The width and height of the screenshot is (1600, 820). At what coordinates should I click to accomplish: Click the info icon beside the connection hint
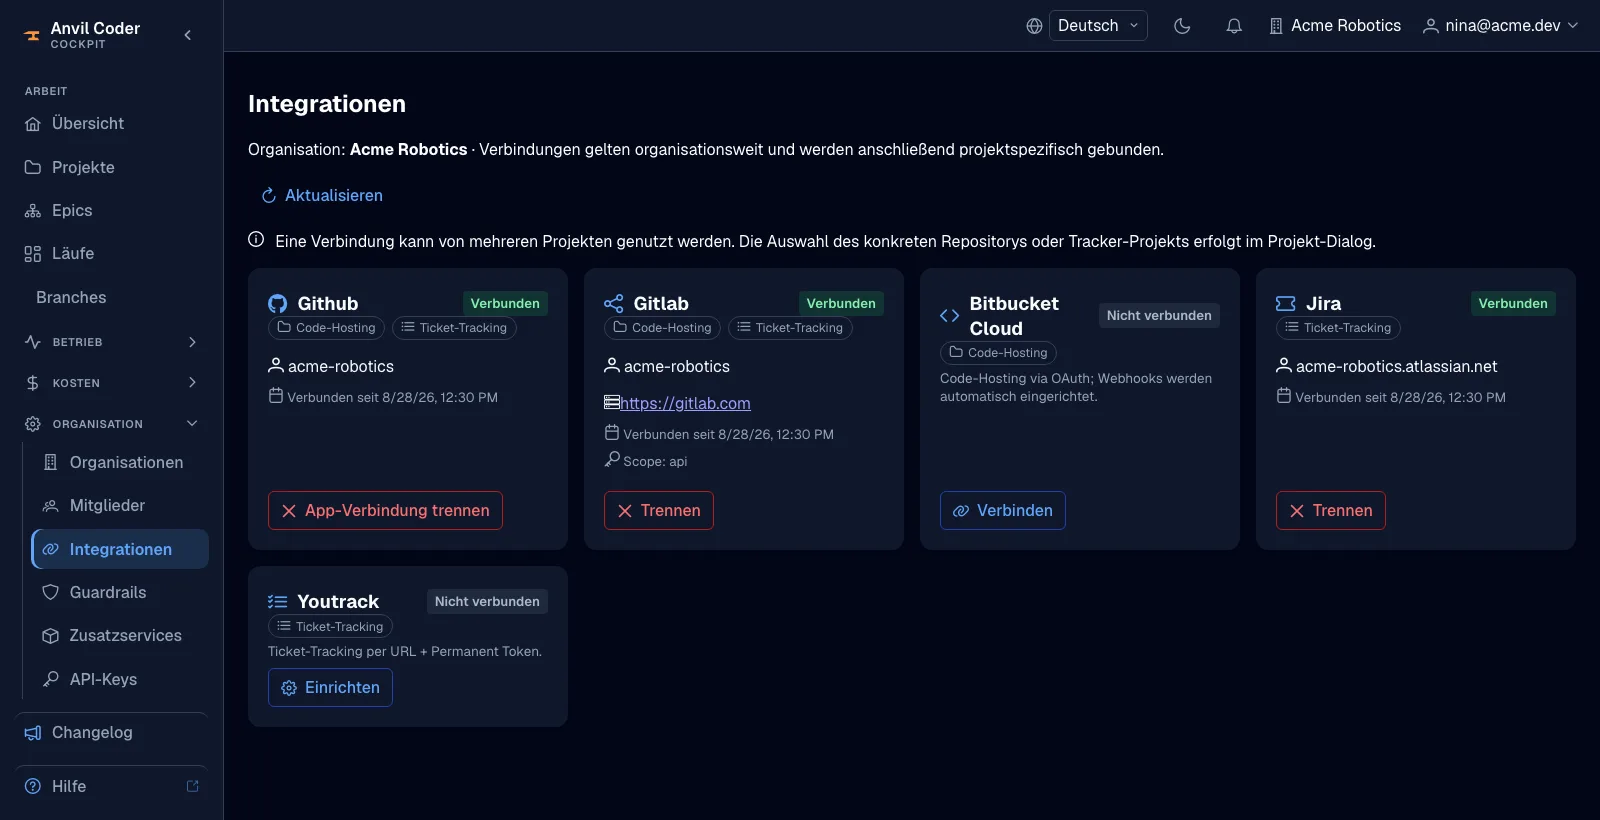[x=256, y=240]
